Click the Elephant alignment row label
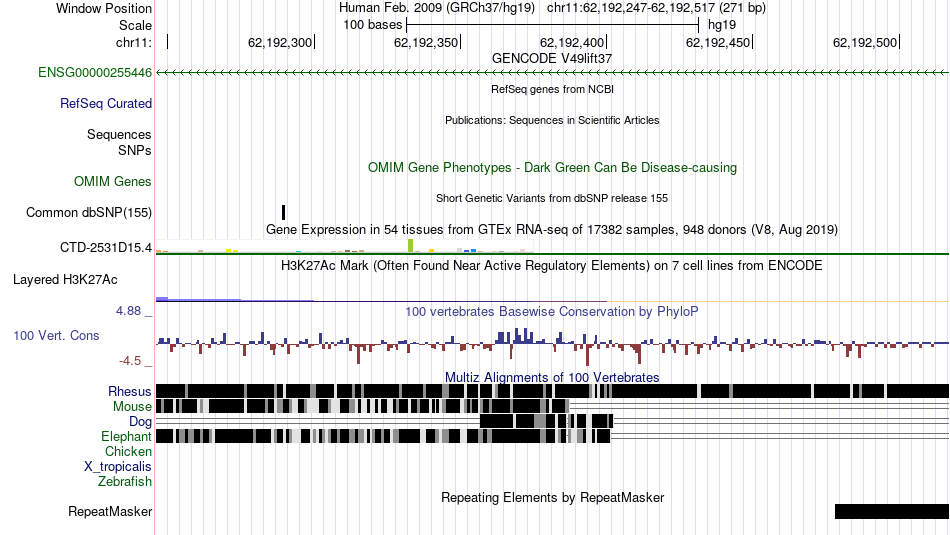The image size is (950, 535). tap(127, 437)
